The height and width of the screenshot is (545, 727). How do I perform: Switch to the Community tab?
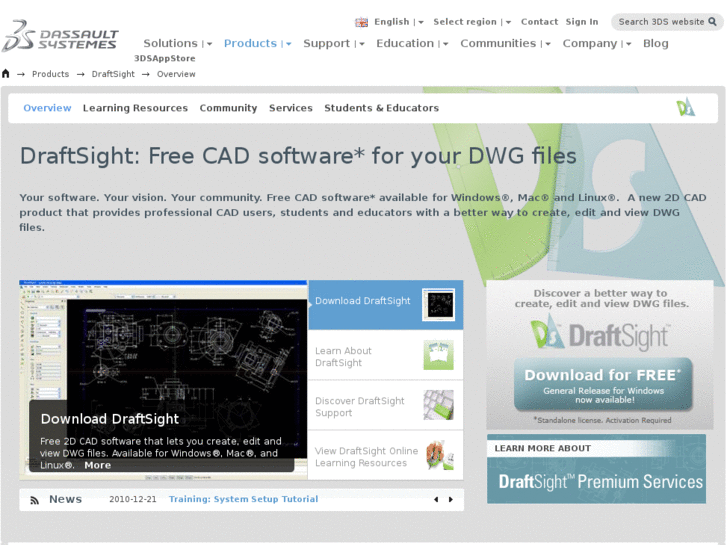(x=228, y=108)
